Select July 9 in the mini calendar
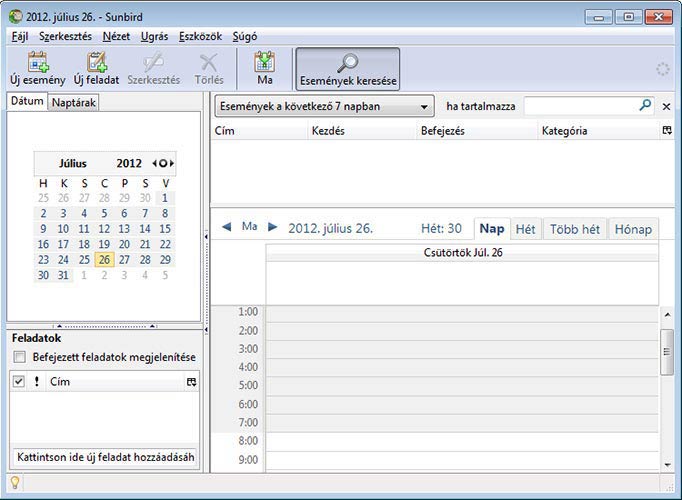This screenshot has height=500, width=682. (43, 229)
